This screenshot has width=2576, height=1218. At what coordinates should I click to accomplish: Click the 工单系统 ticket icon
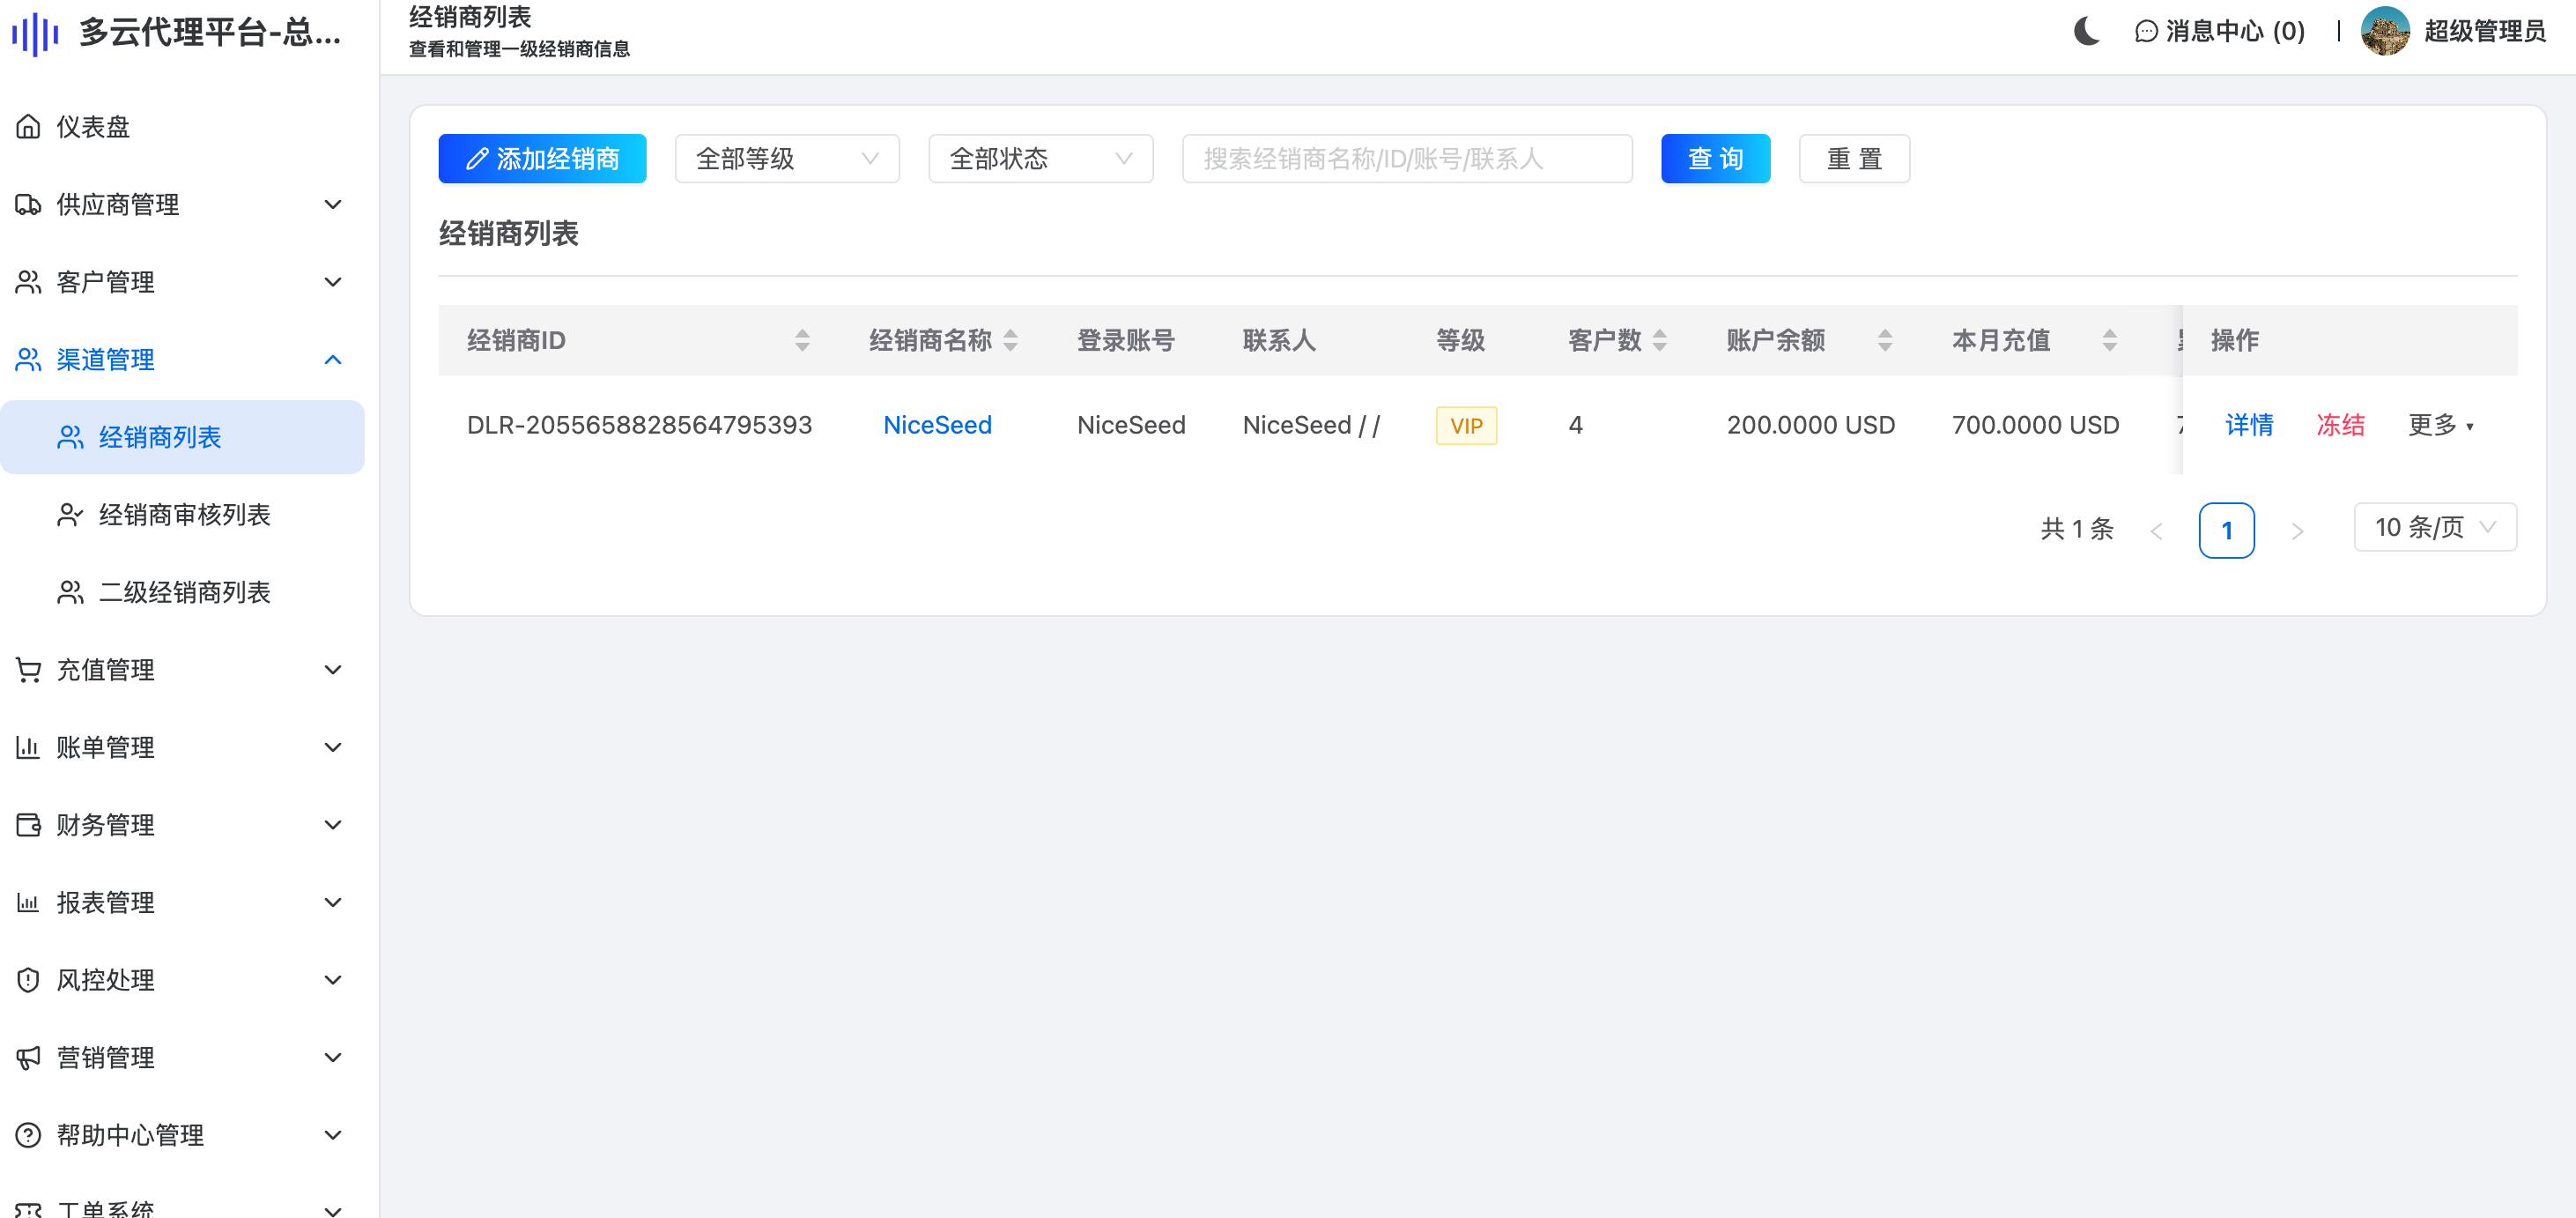28,1210
